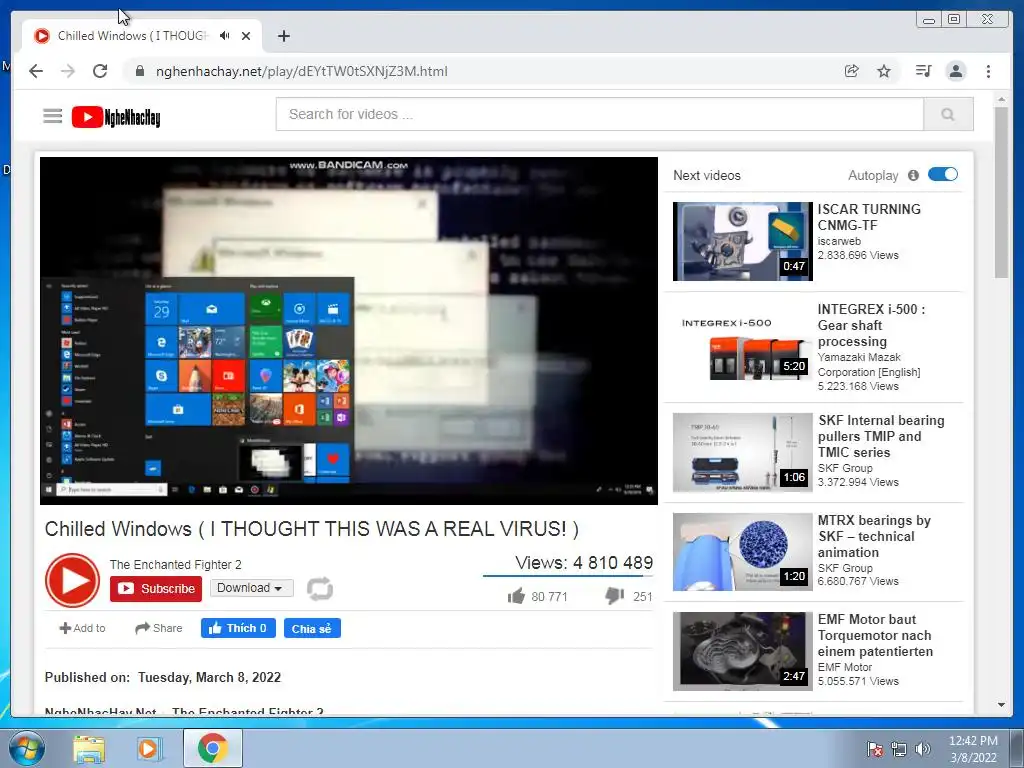Open the network tray icon
1024x768 pixels.
[899, 749]
